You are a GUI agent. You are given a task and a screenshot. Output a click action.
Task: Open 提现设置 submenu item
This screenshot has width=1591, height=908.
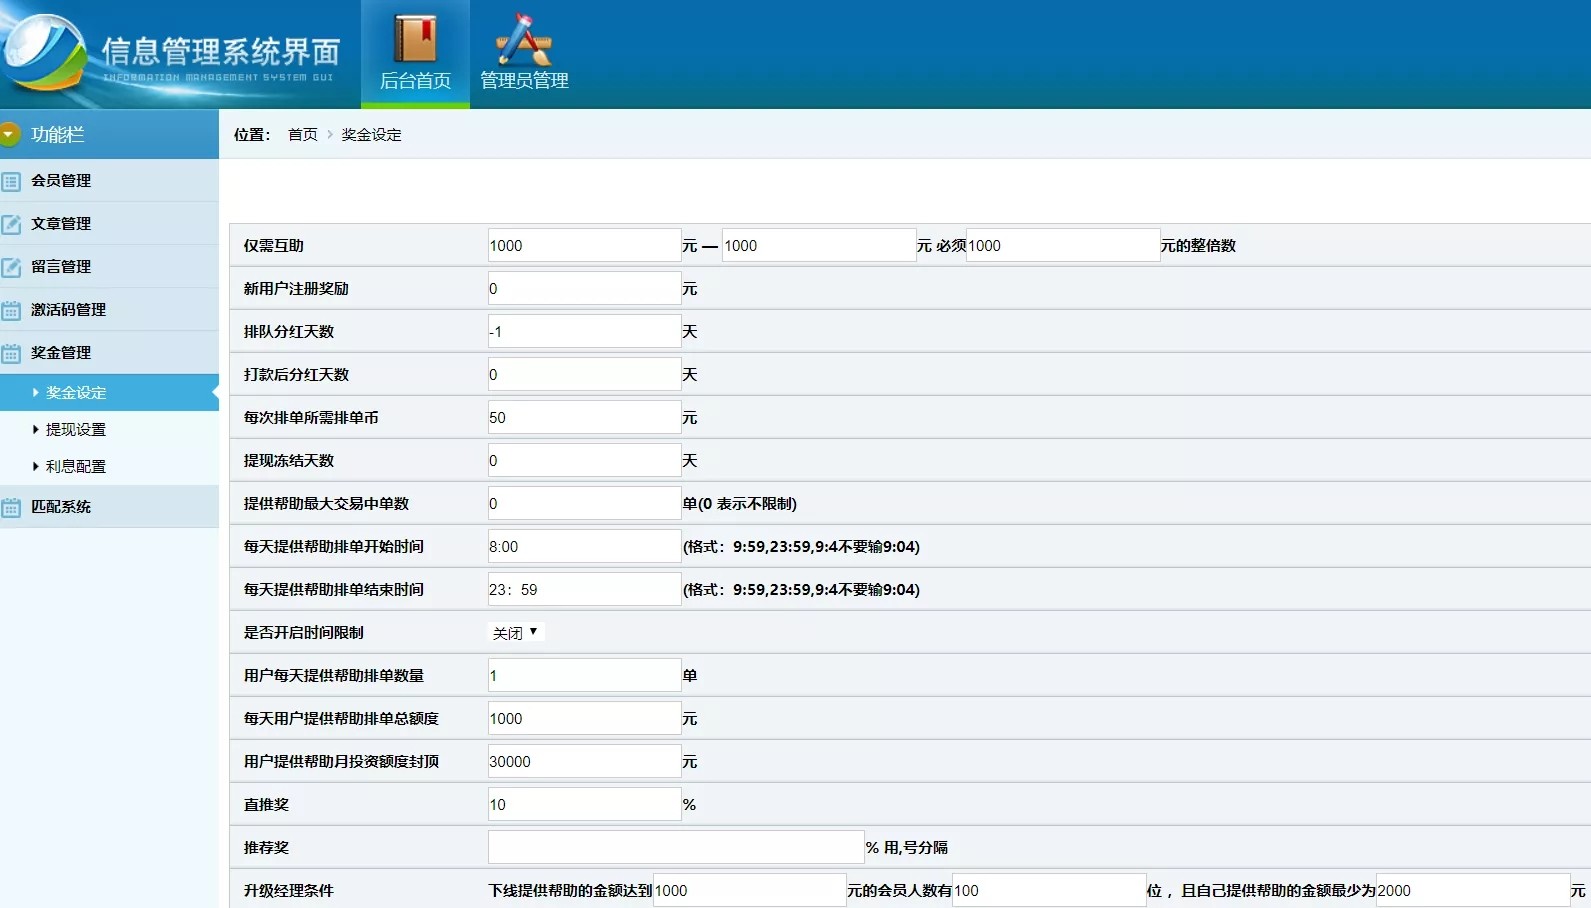tap(76, 430)
